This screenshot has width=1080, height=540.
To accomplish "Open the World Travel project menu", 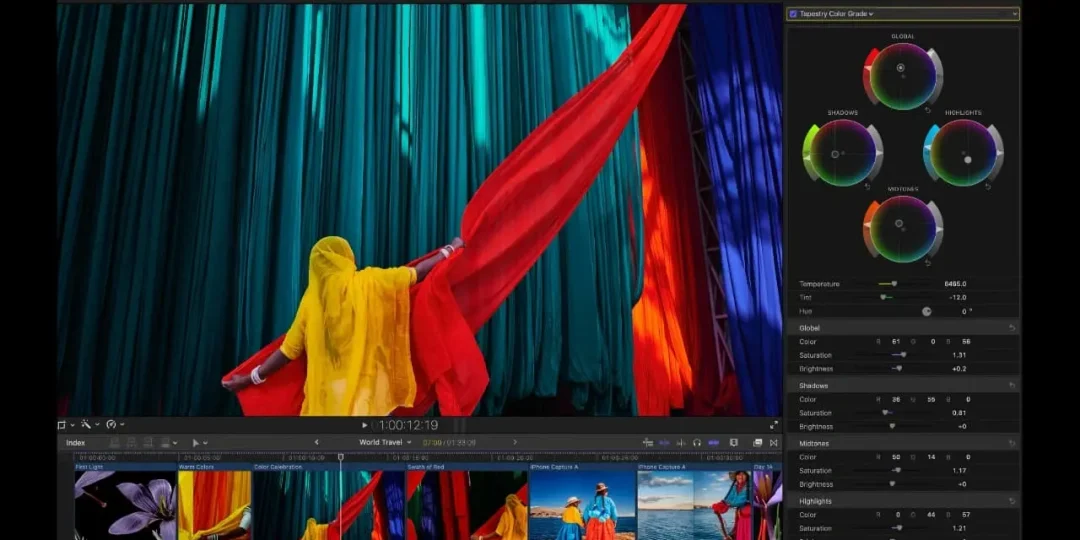I will (x=385, y=442).
